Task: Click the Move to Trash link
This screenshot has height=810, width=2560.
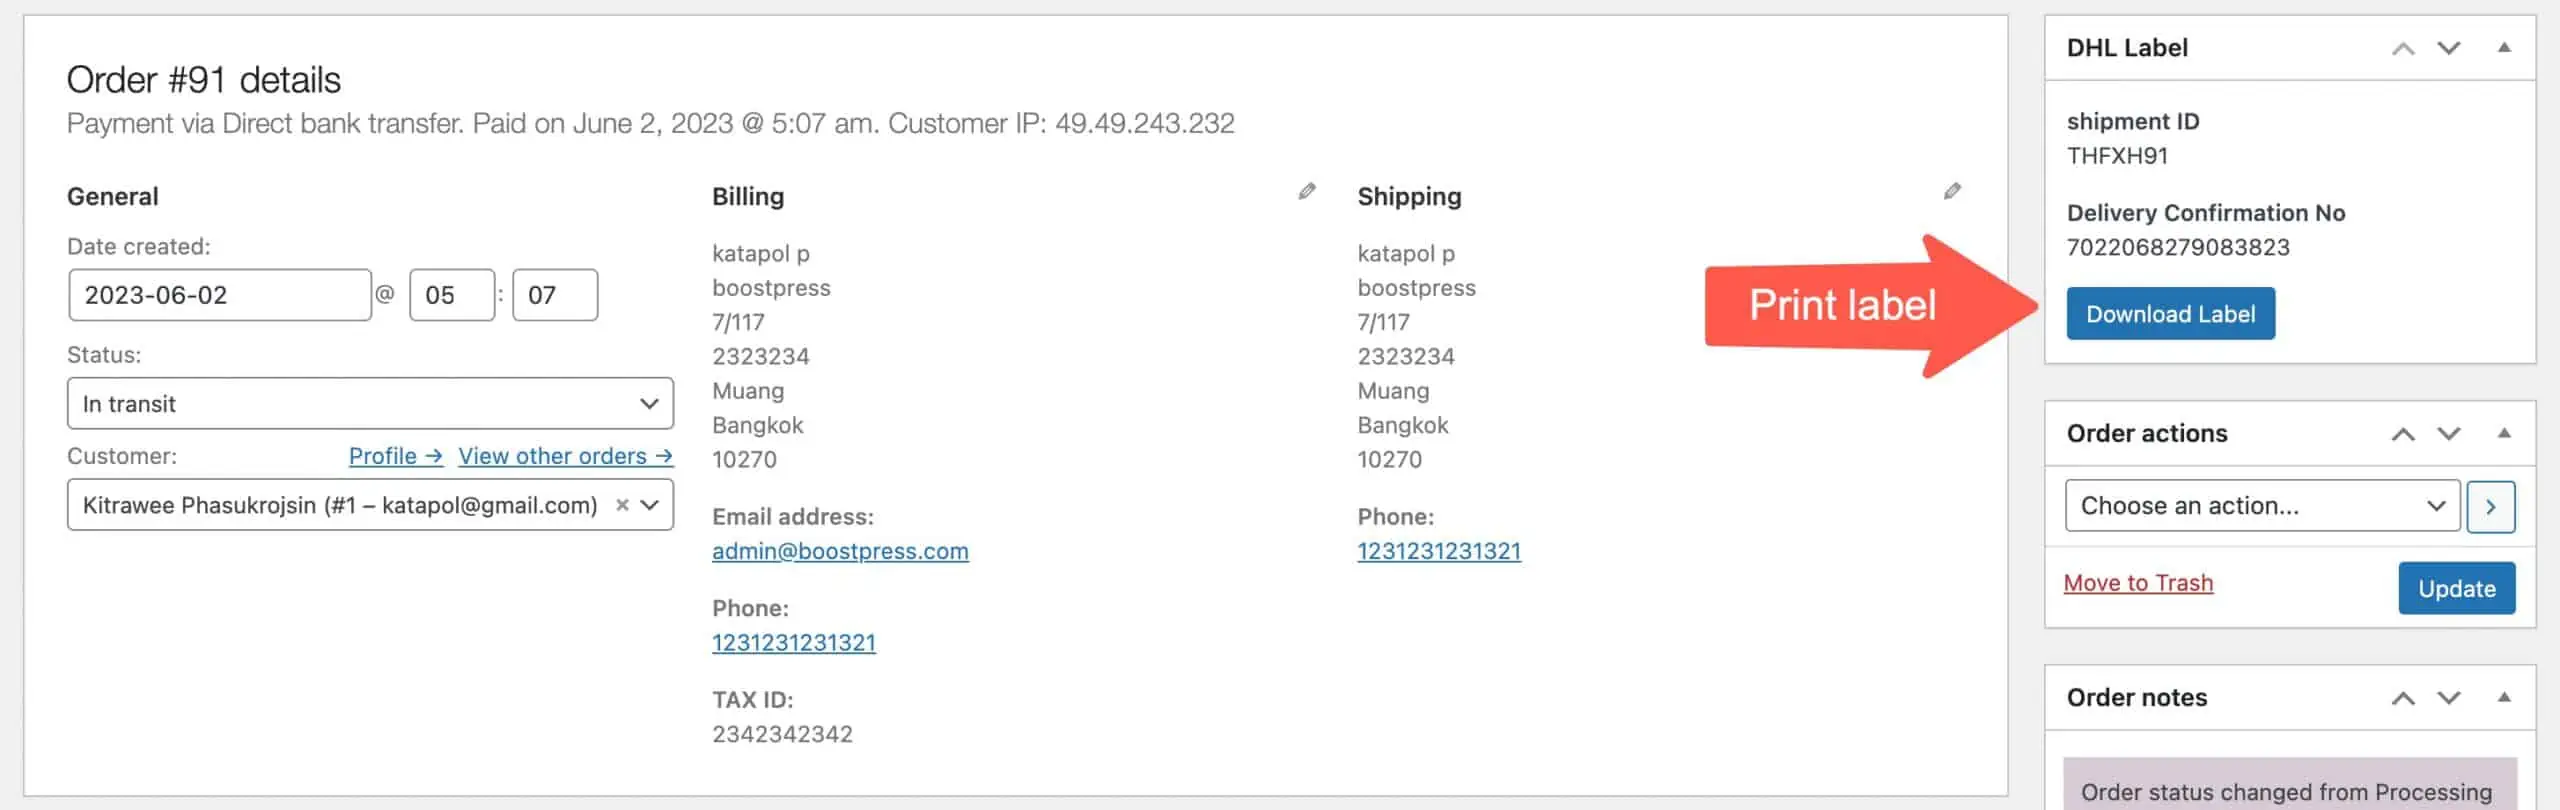Action: [x=2138, y=583]
